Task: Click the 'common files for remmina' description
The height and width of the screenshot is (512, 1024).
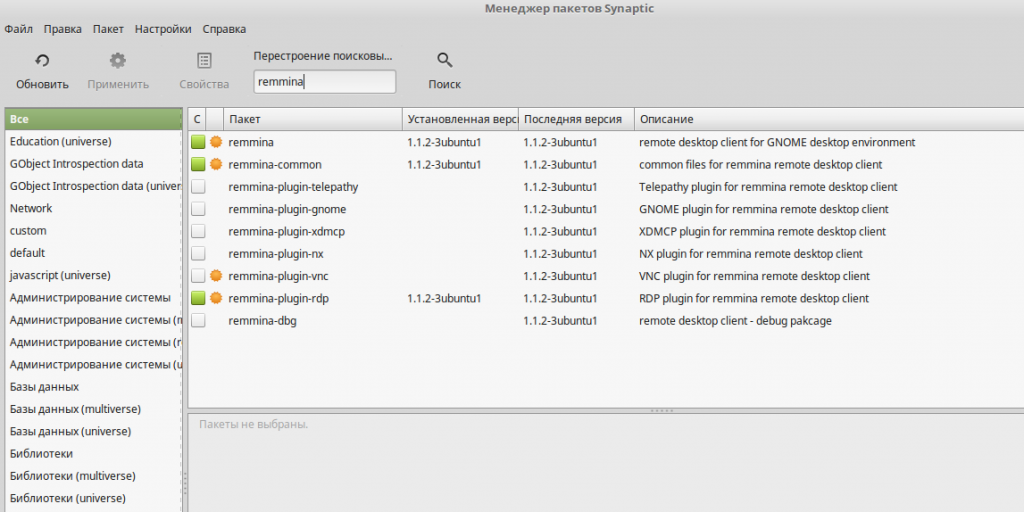Action: [760, 165]
